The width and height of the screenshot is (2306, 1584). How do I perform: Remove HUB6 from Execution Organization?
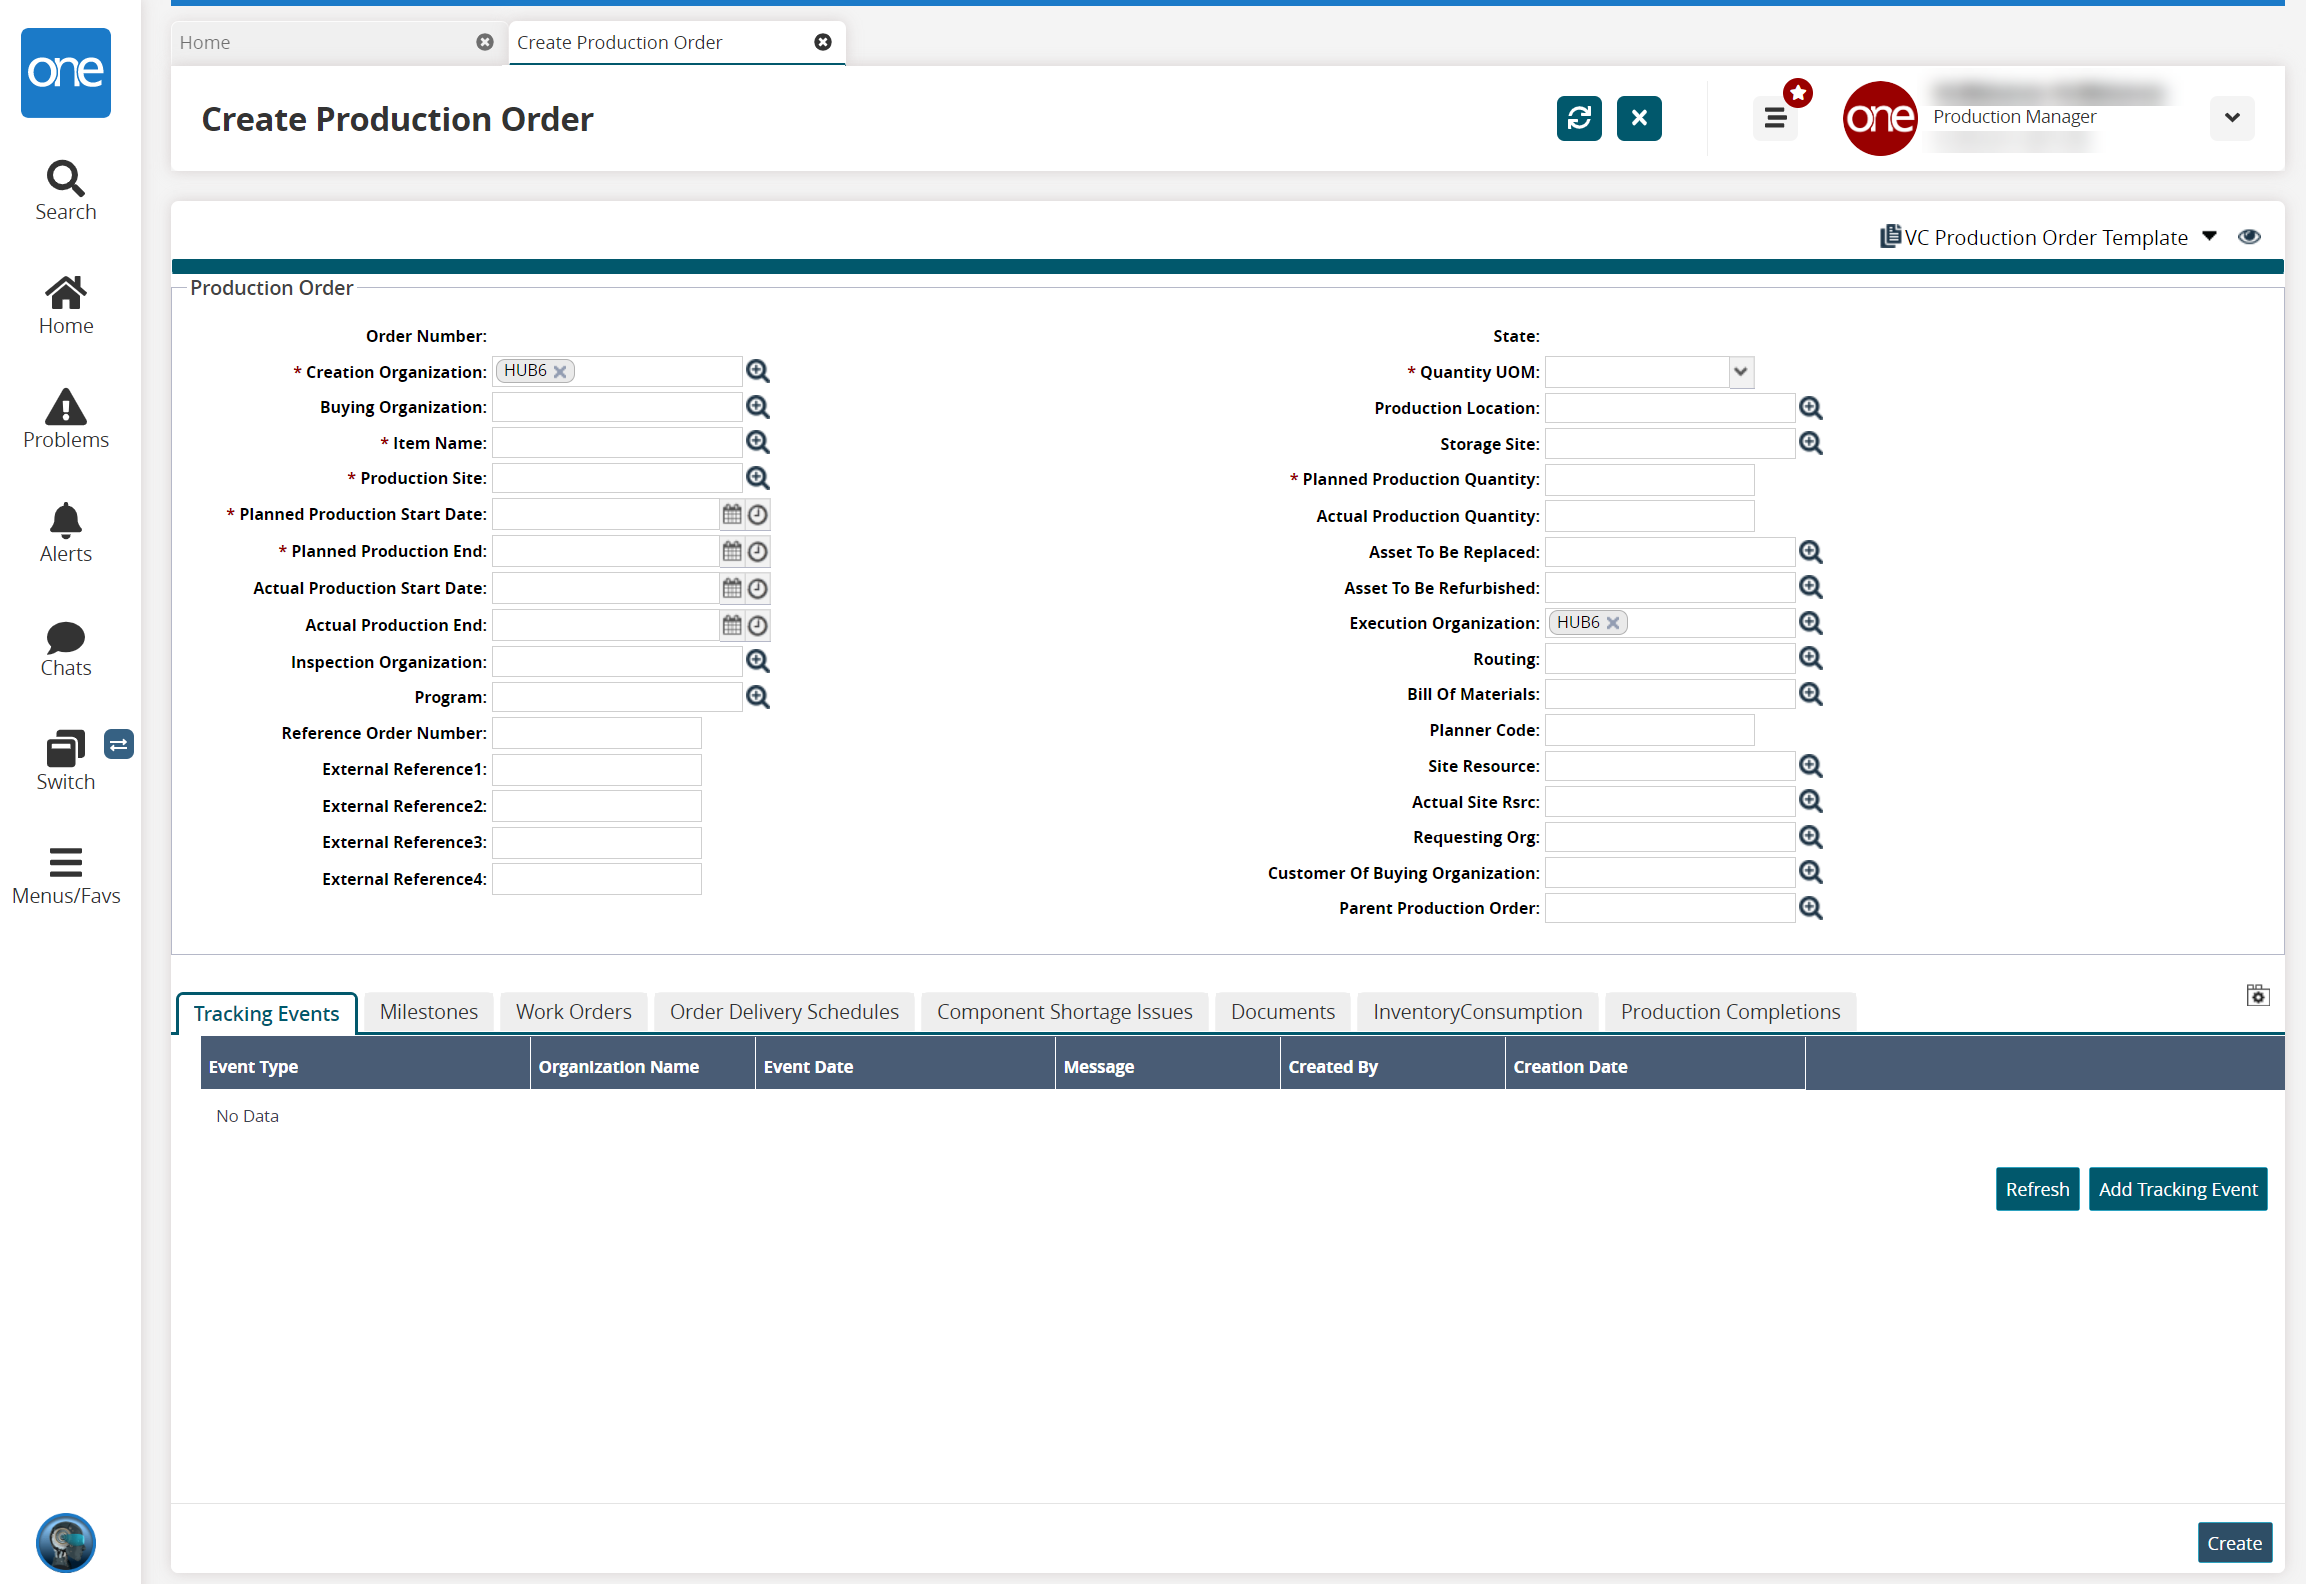point(1613,623)
